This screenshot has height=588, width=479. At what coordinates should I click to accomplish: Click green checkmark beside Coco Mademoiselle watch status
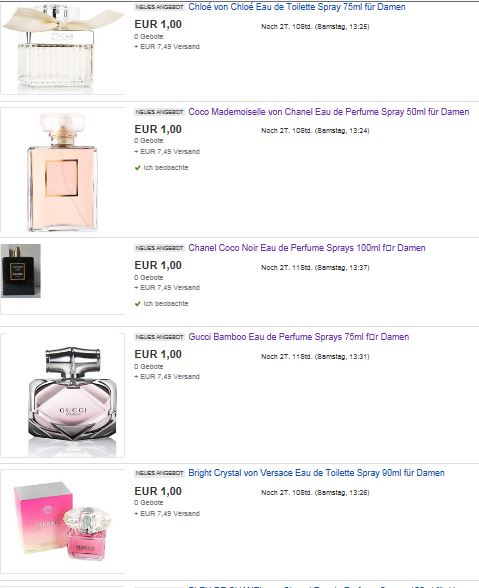pos(137,168)
